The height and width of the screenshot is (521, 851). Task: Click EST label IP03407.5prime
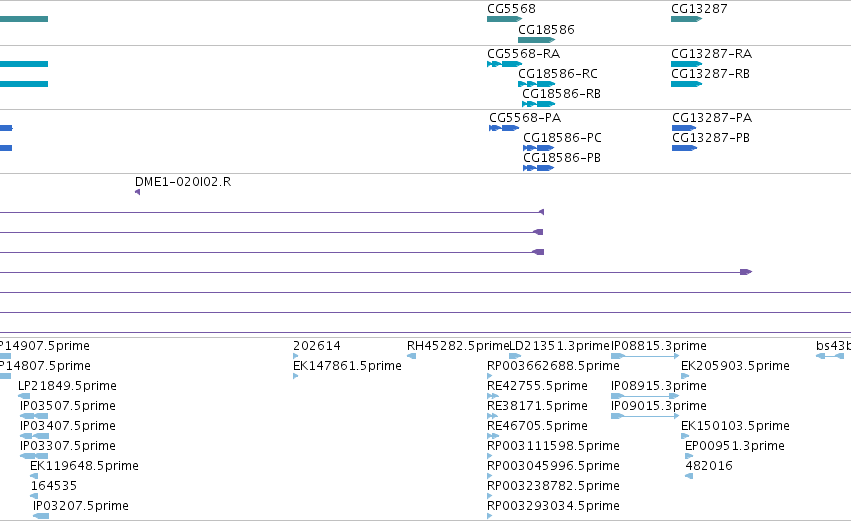click(68, 426)
